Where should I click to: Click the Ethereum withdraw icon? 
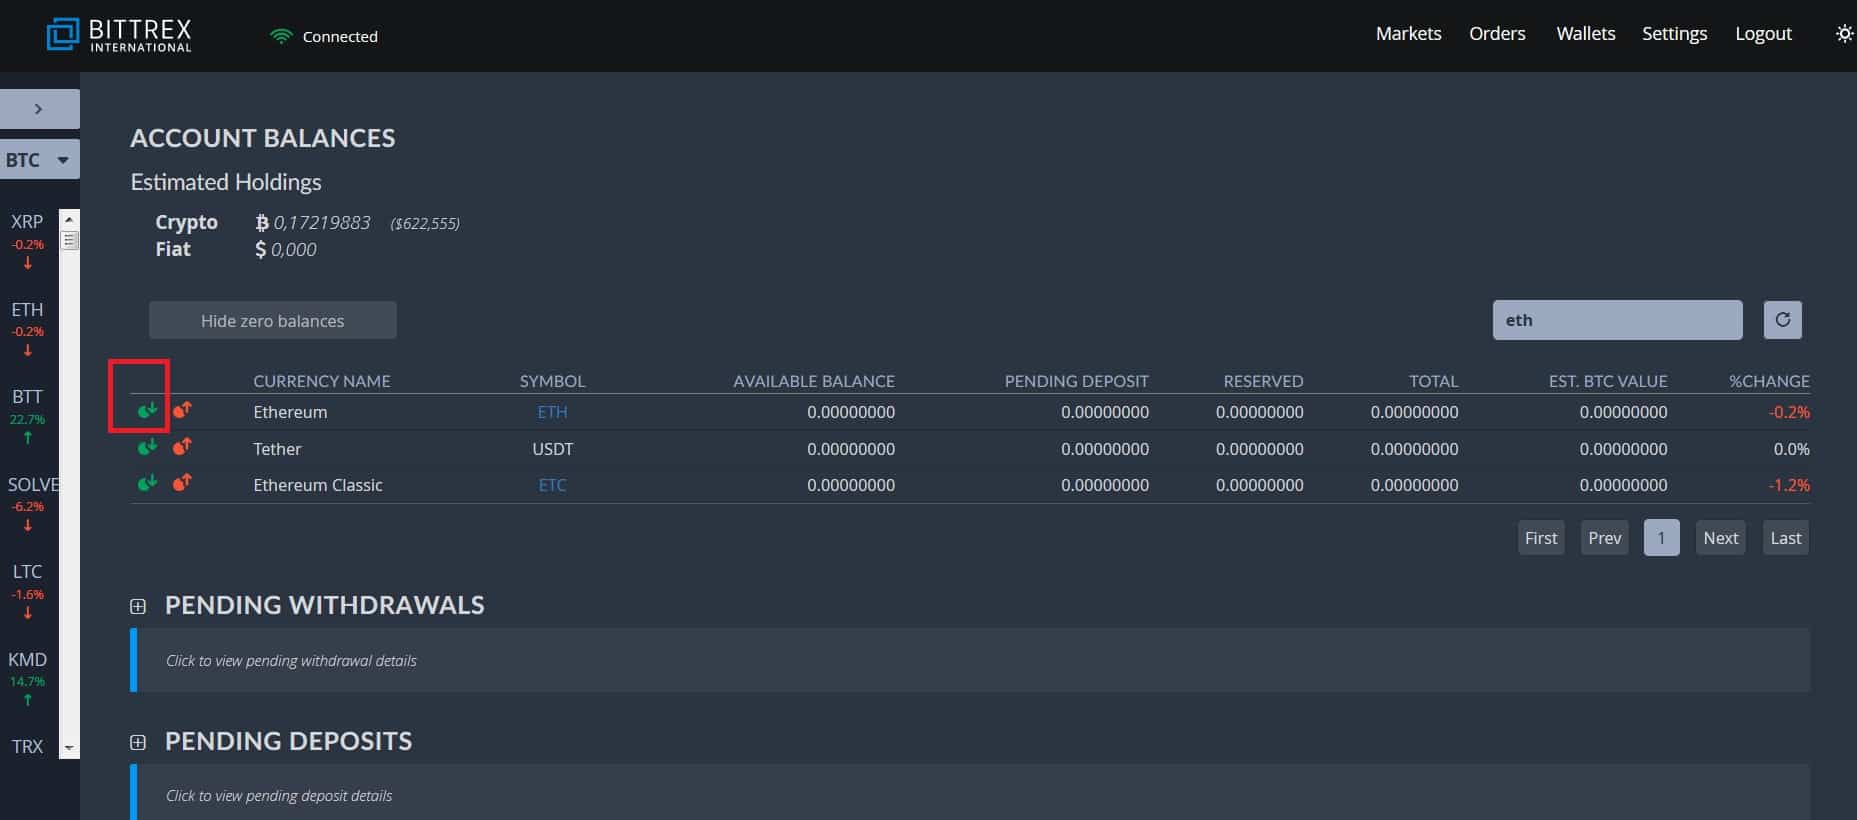182,409
